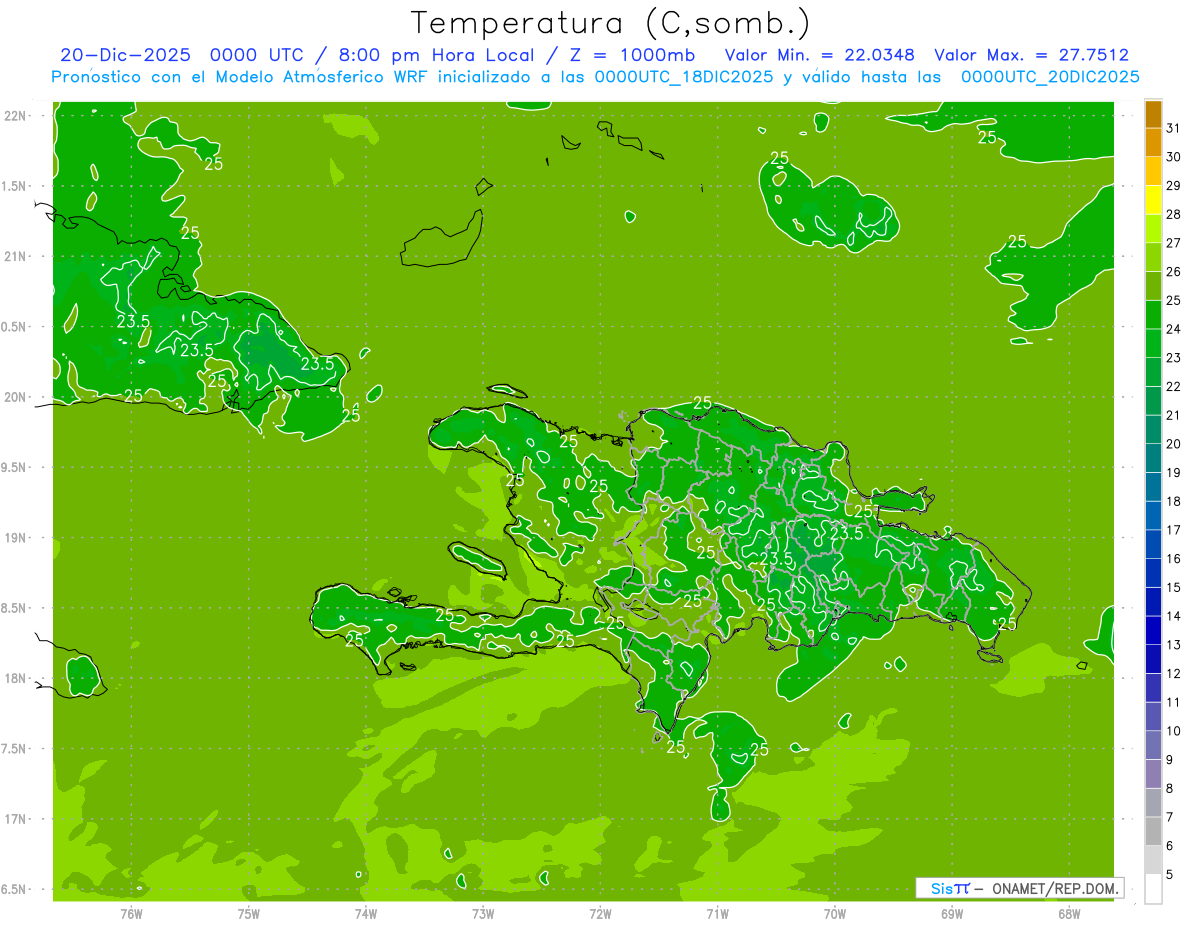Click legend value 23
The width and height of the screenshot is (1200, 927).
1173,358
